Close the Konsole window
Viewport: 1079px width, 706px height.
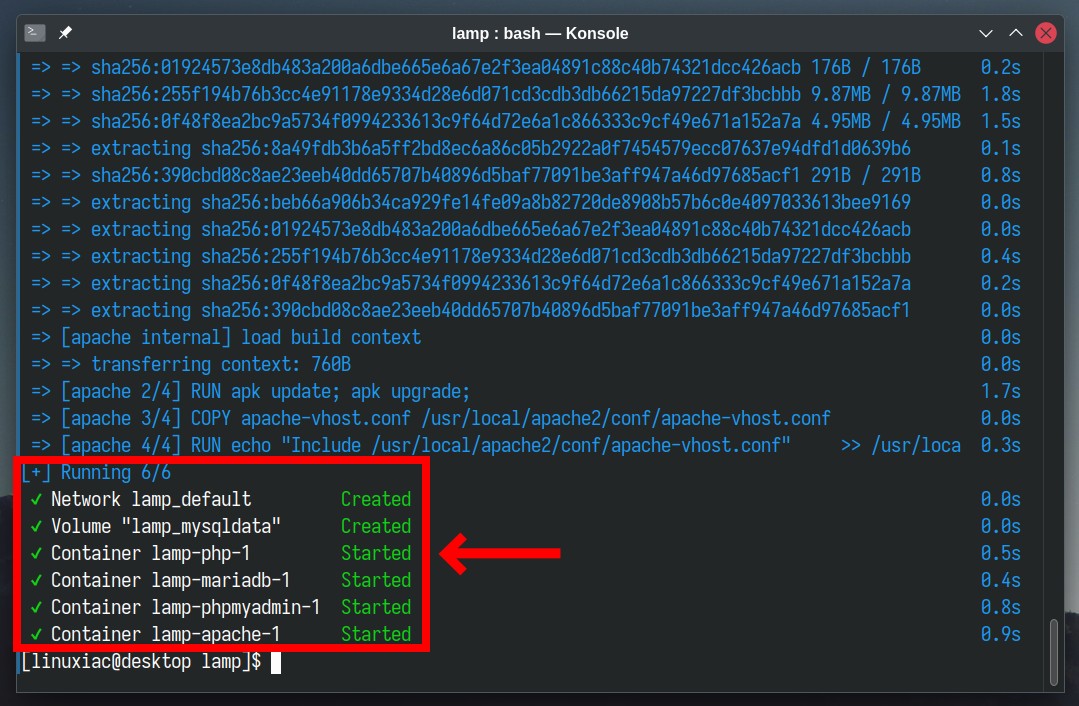coord(1046,33)
